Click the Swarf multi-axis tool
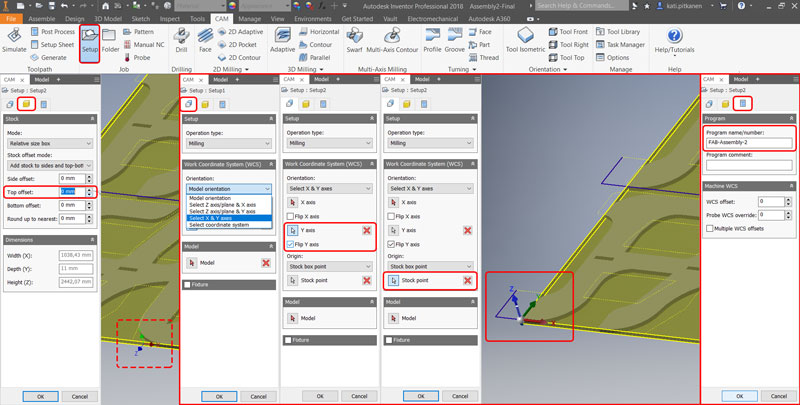800x405 pixels. point(354,40)
